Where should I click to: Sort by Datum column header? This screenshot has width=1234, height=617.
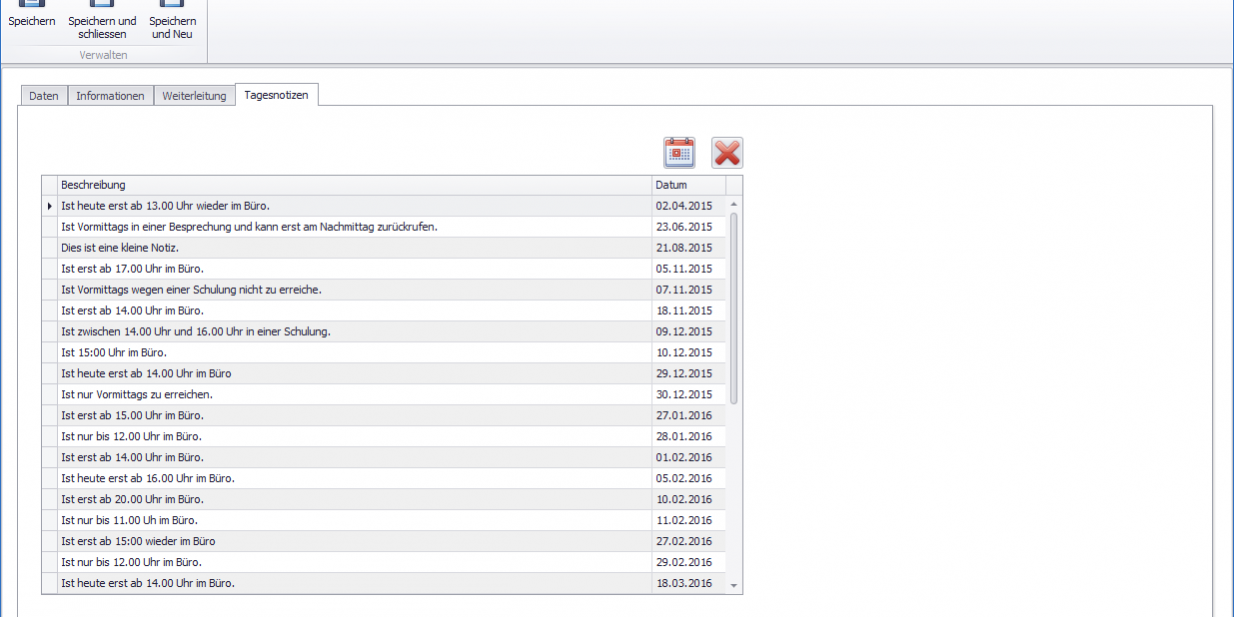pyautogui.click(x=688, y=185)
